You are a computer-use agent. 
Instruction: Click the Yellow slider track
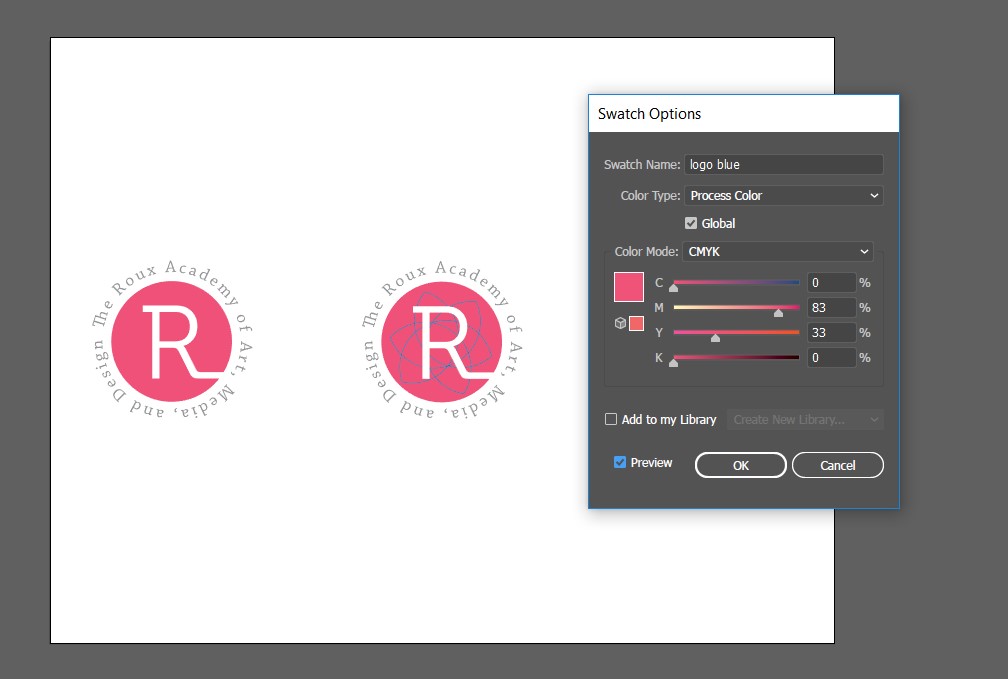point(736,332)
